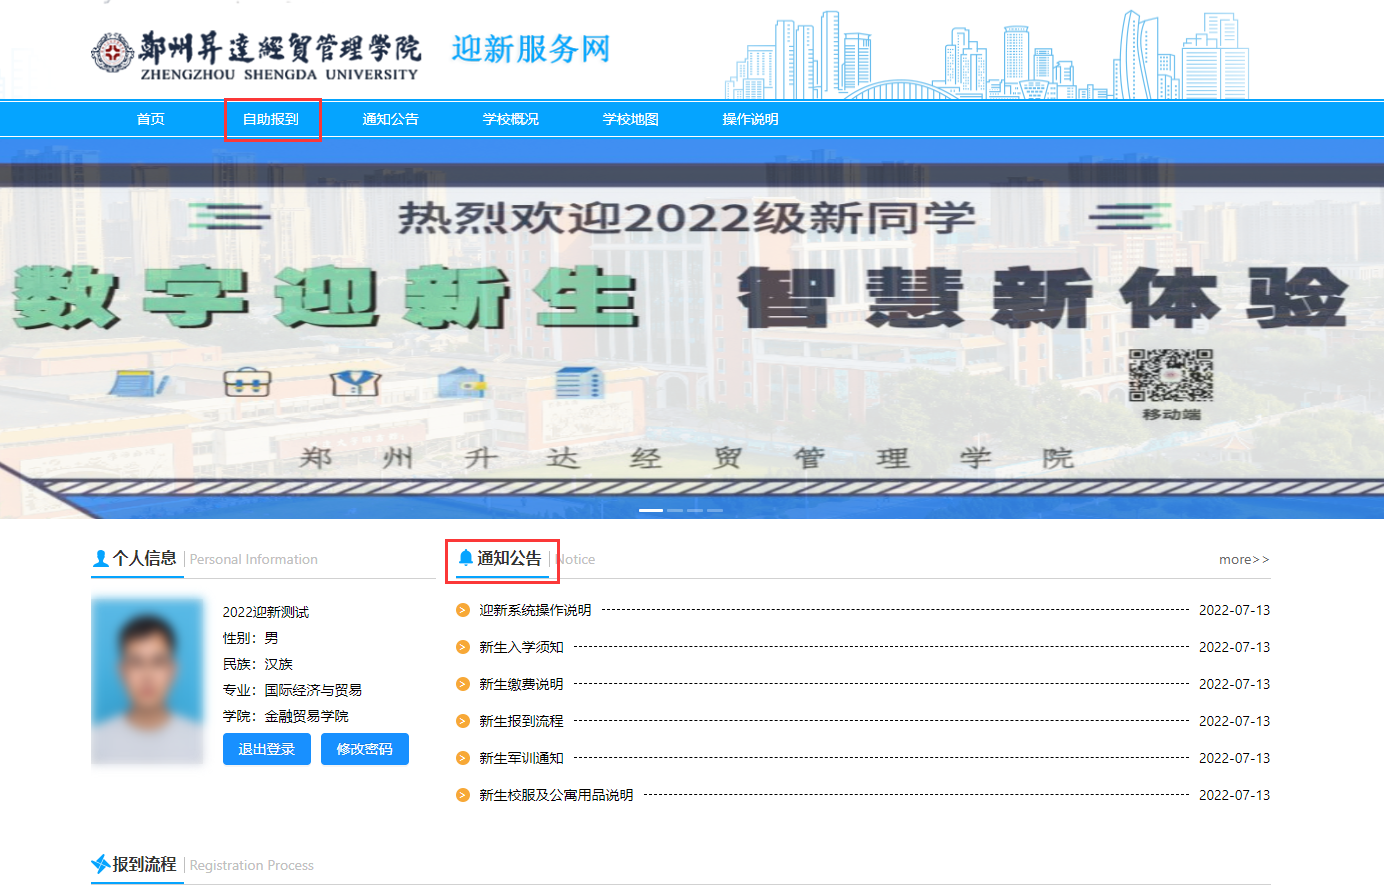Click the 个人信息 section heading
This screenshot has width=1384, height=895.
coord(144,558)
